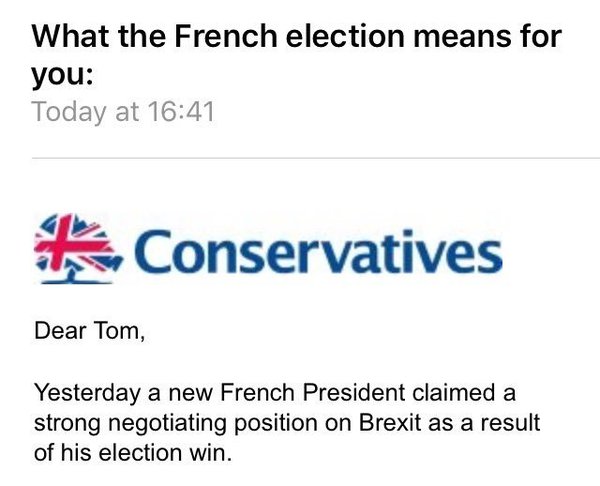Viewport: 600px width, 486px height.
Task: Click the horizontal divider below the timestamp
Action: tap(315, 157)
